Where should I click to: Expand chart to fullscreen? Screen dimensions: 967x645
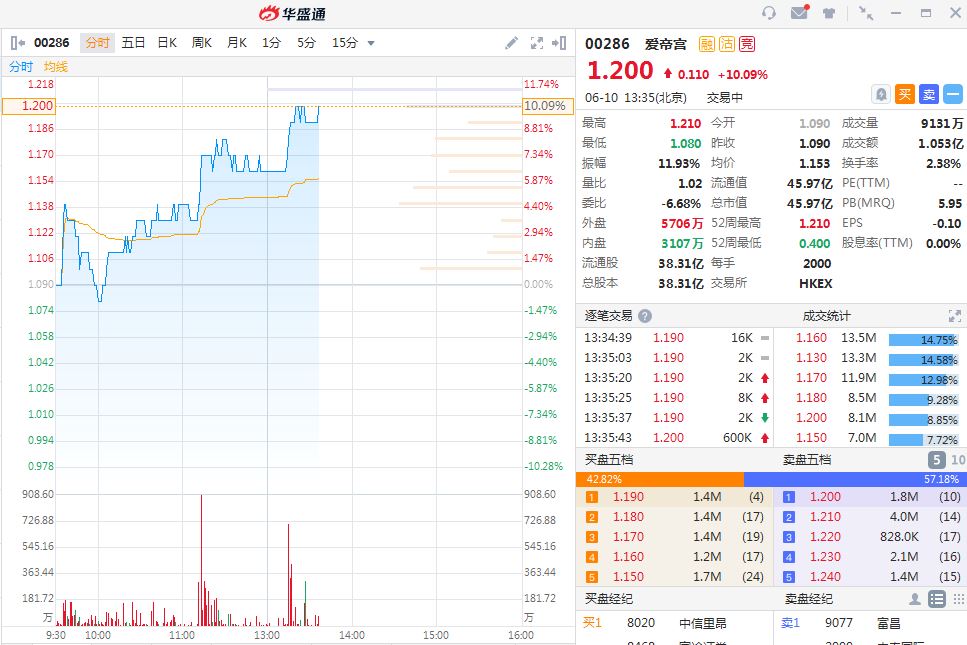click(537, 43)
